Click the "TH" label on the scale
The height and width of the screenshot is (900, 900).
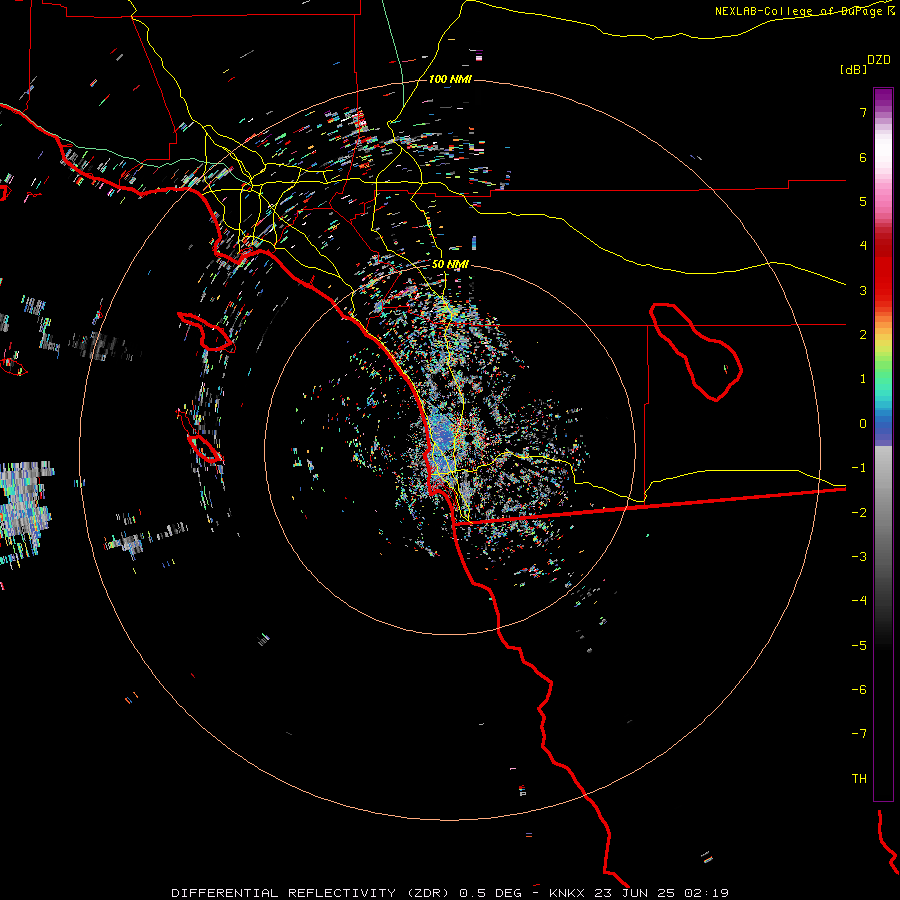pos(859,779)
